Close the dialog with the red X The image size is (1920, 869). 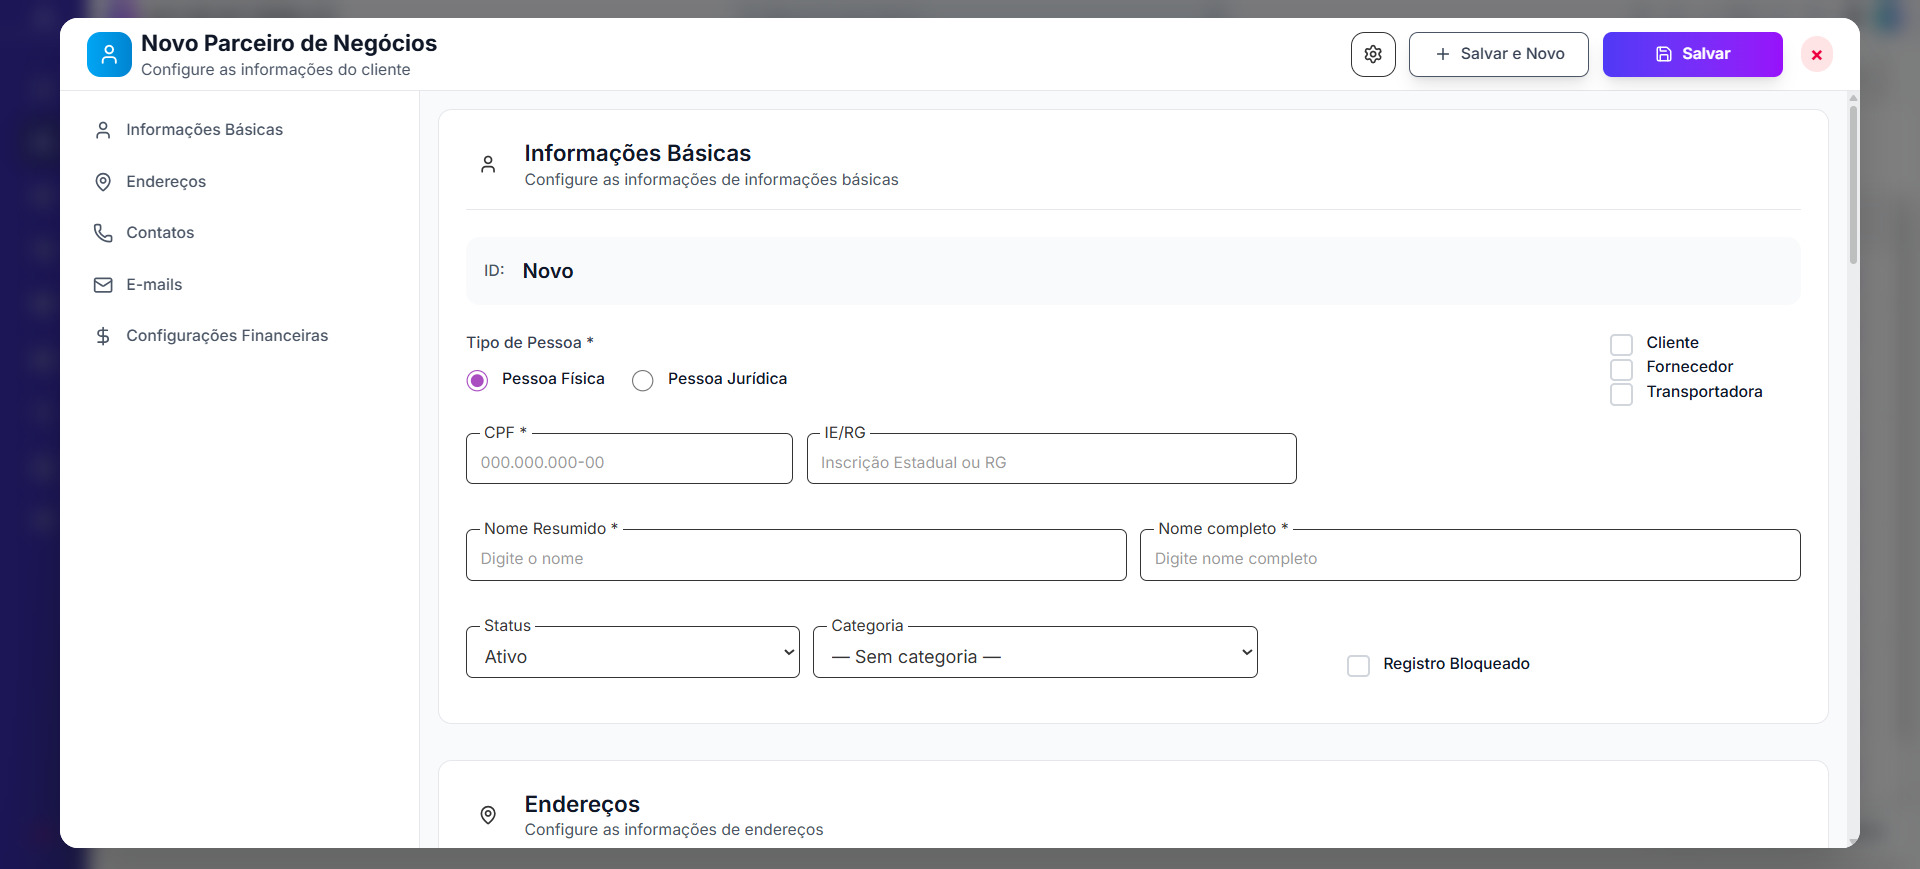(1816, 55)
